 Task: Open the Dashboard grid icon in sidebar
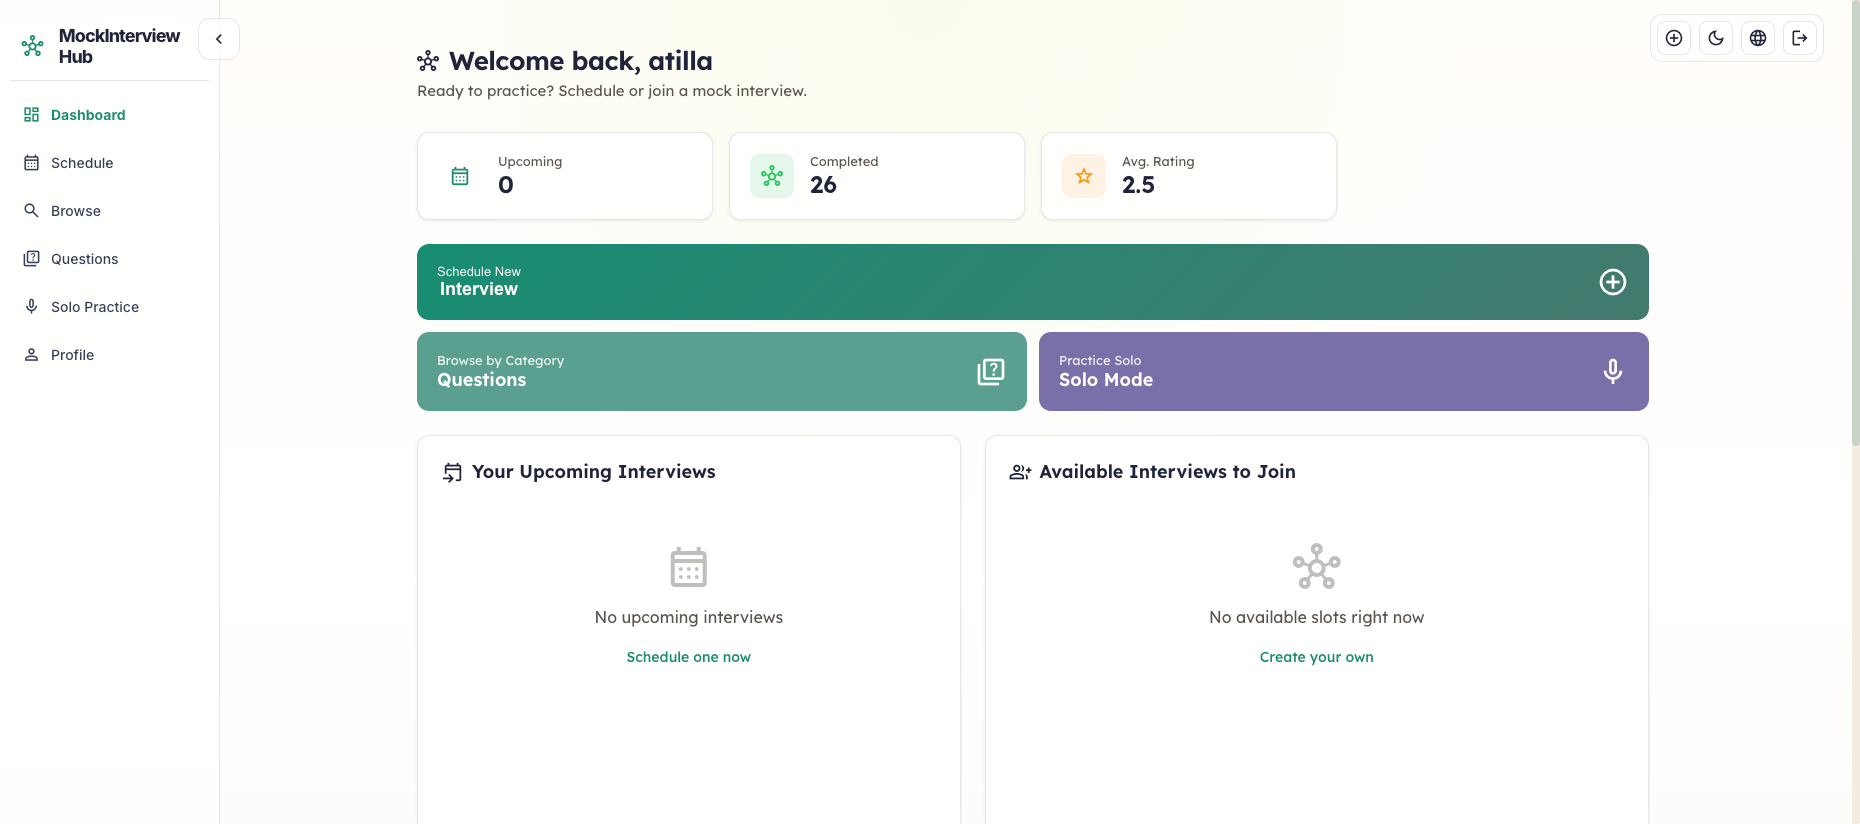tap(32, 115)
